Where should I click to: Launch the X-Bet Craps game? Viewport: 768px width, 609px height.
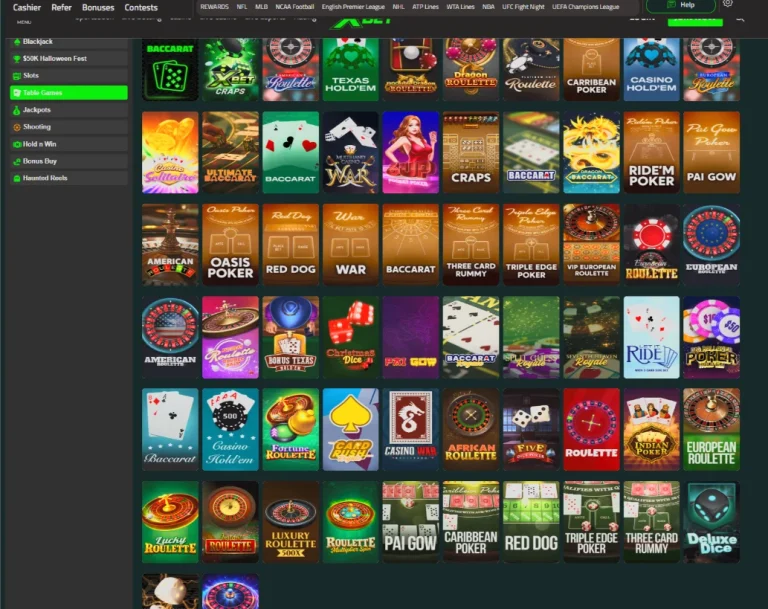(230, 69)
